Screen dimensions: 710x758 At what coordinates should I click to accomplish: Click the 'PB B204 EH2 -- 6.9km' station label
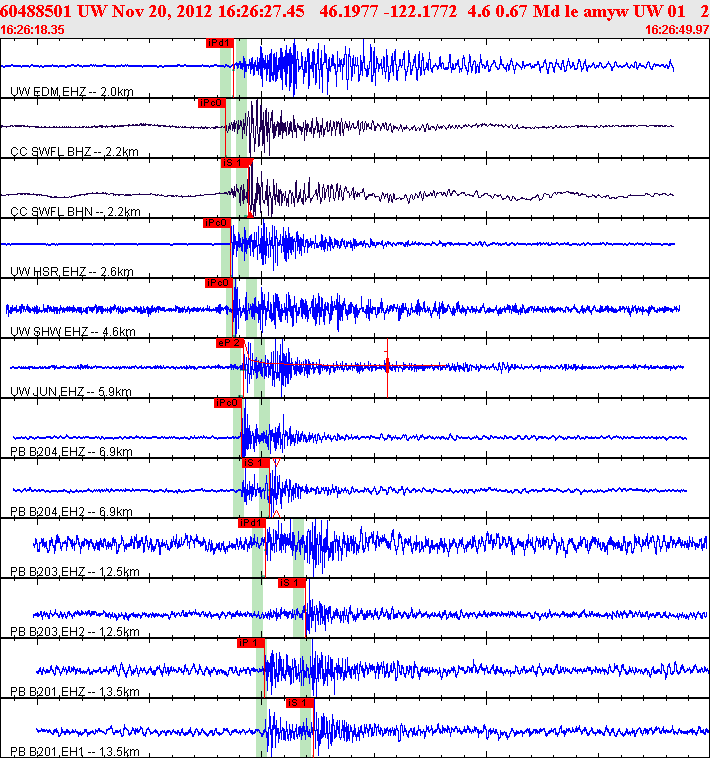tap(71, 511)
